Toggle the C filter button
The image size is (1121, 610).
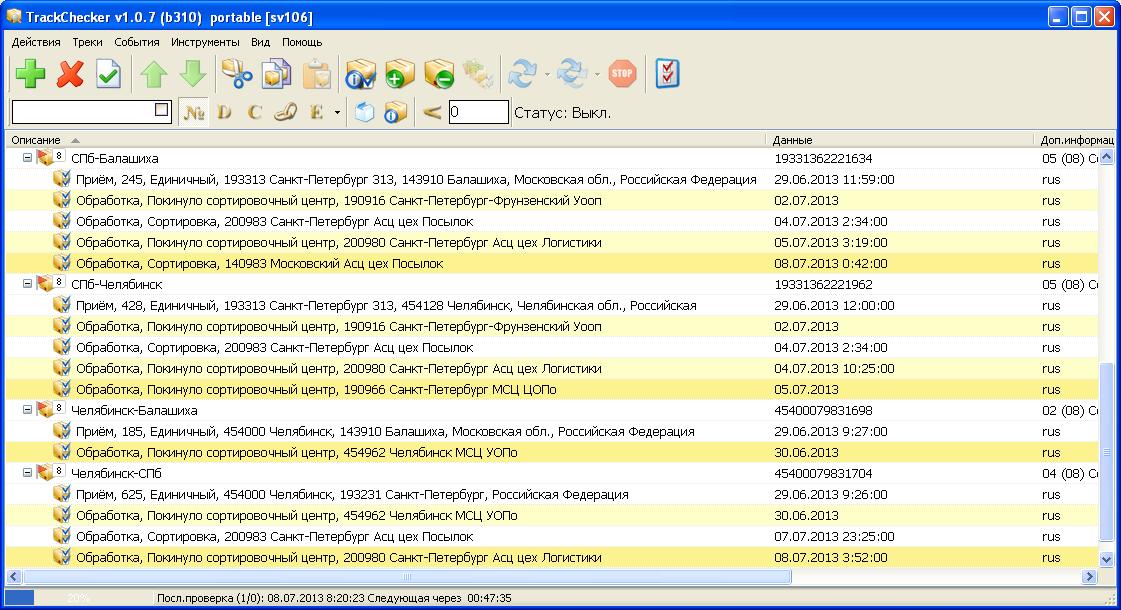[254, 112]
